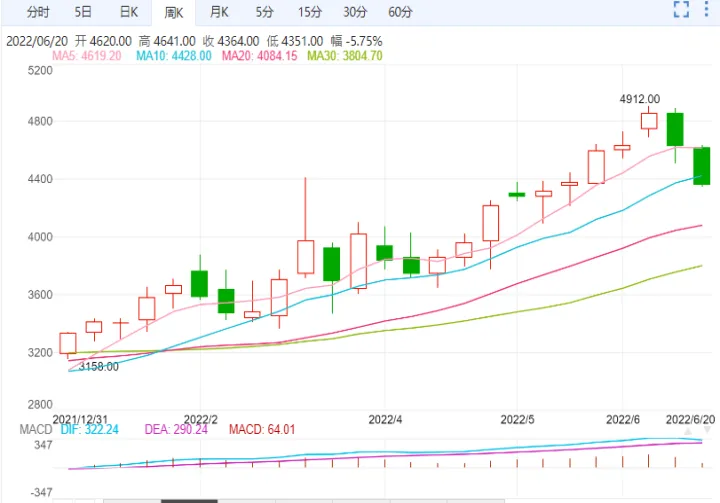Click the candlestick under the 4912.00 high
This screenshot has width=720, height=503.
click(x=649, y=121)
